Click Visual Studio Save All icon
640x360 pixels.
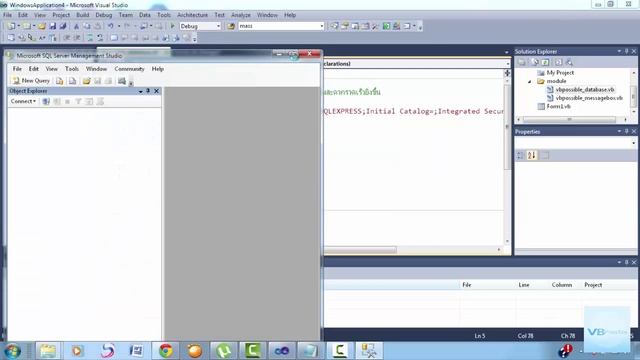point(63,26)
